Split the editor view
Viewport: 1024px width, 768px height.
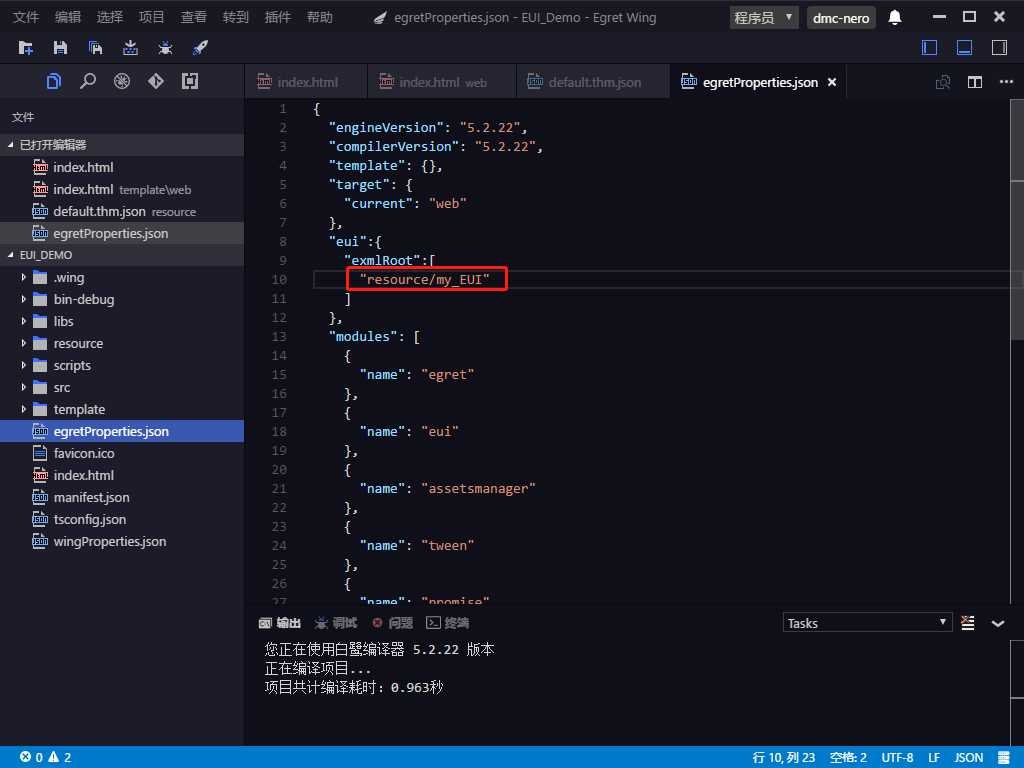[975, 82]
